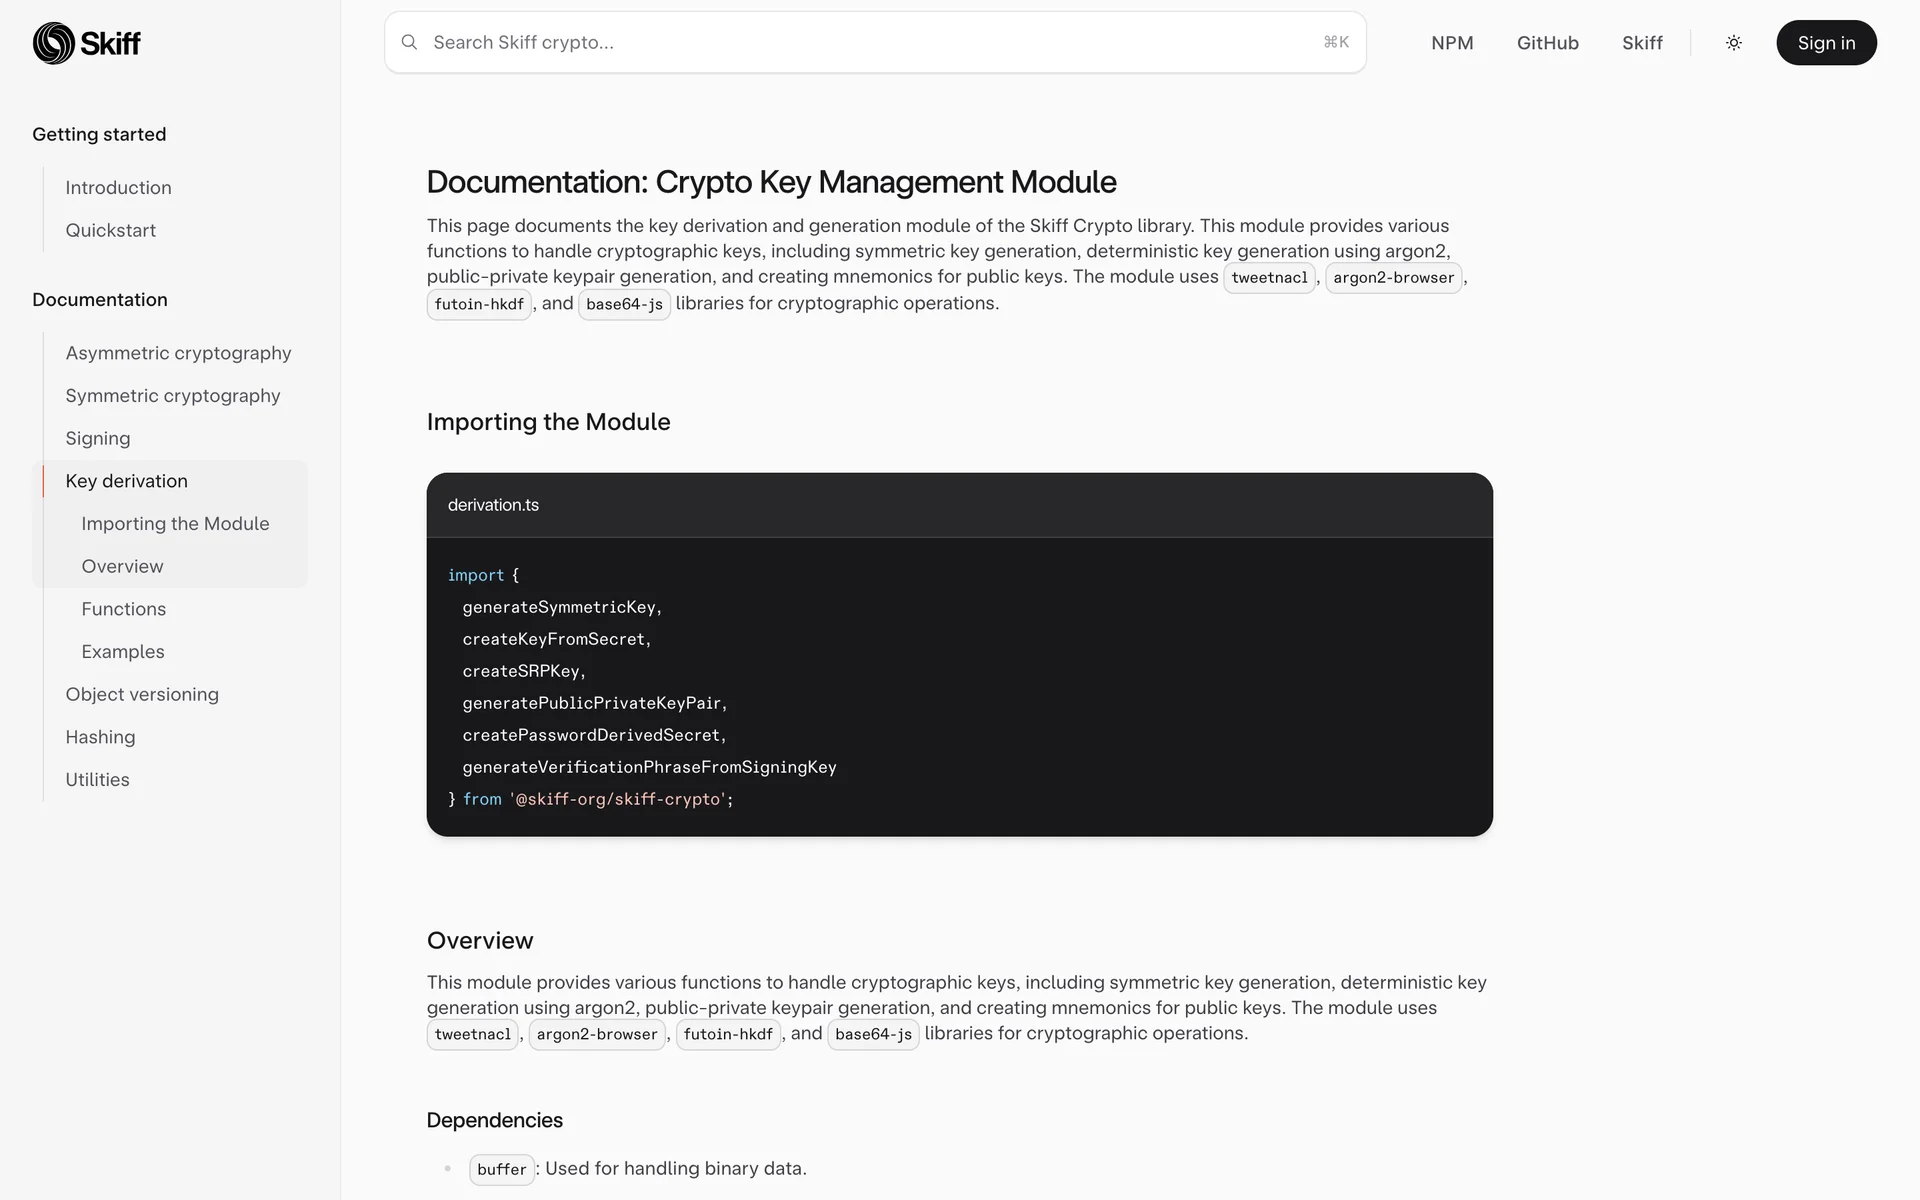1920x1200 pixels.
Task: Open the Introduction page
Action: pos(118,188)
